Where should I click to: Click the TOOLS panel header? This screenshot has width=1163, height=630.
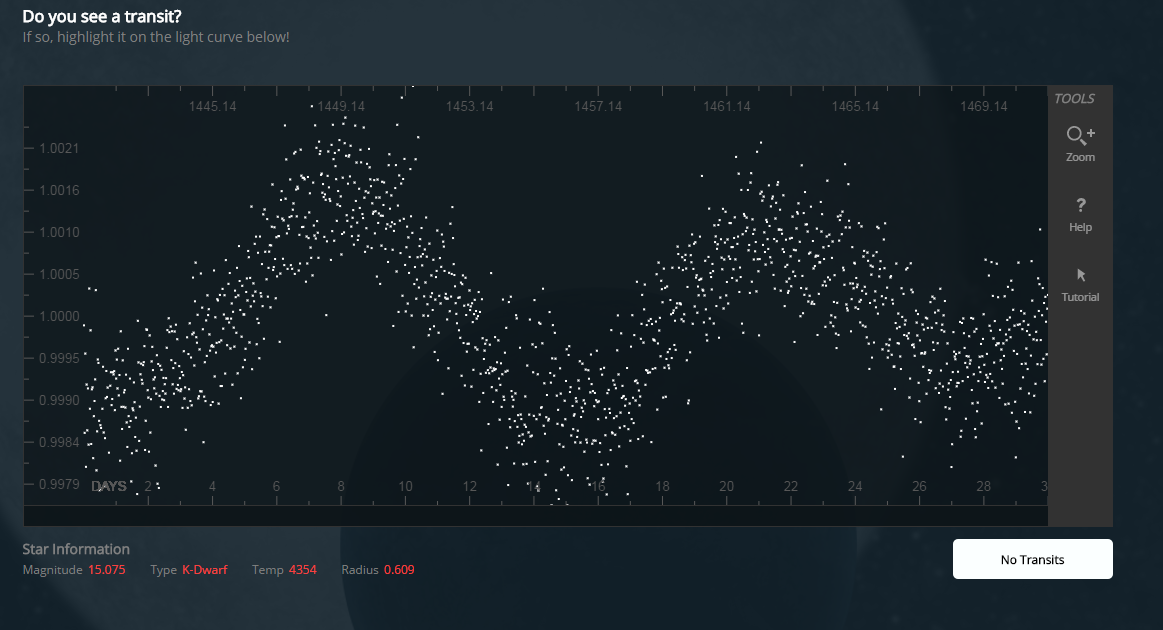[1074, 98]
